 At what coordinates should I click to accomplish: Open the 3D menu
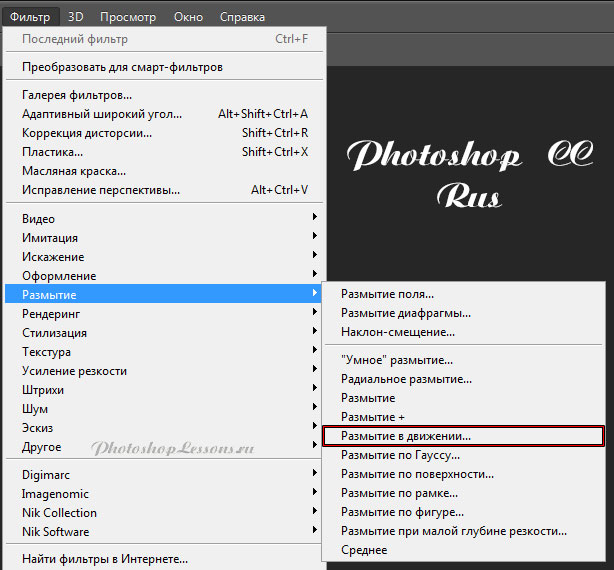click(x=76, y=17)
